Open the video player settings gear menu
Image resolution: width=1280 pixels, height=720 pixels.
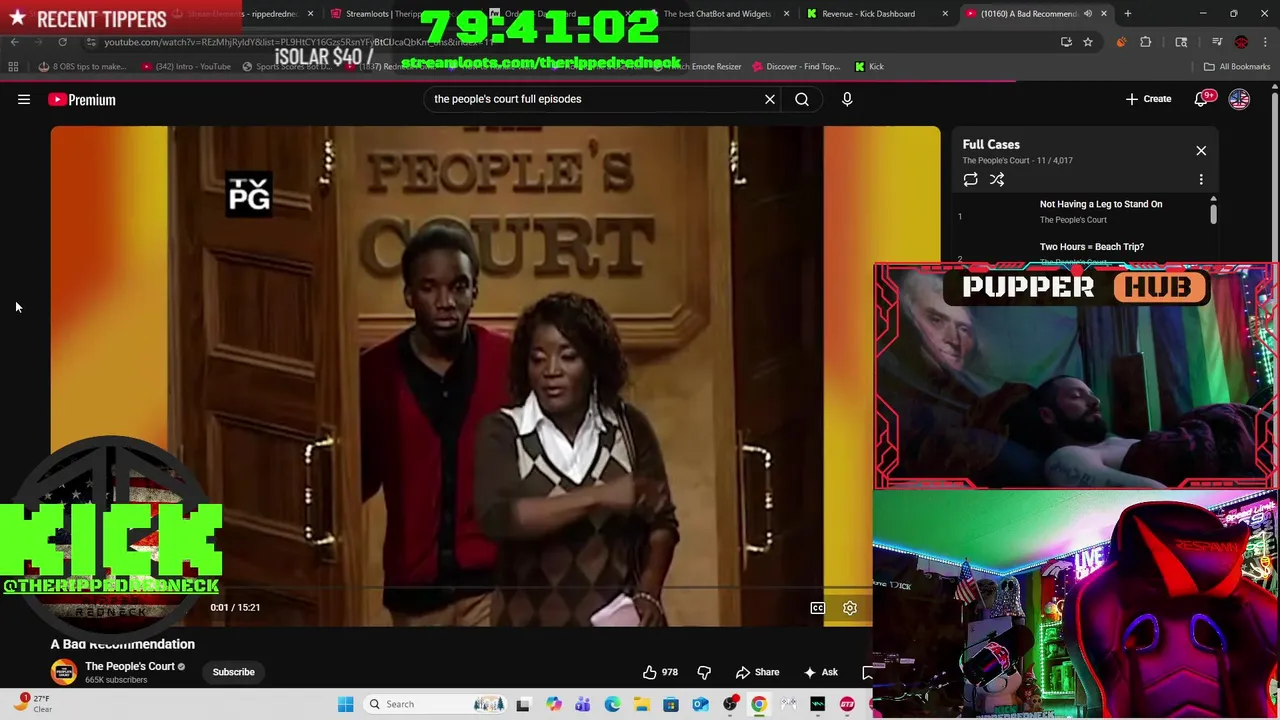849,608
